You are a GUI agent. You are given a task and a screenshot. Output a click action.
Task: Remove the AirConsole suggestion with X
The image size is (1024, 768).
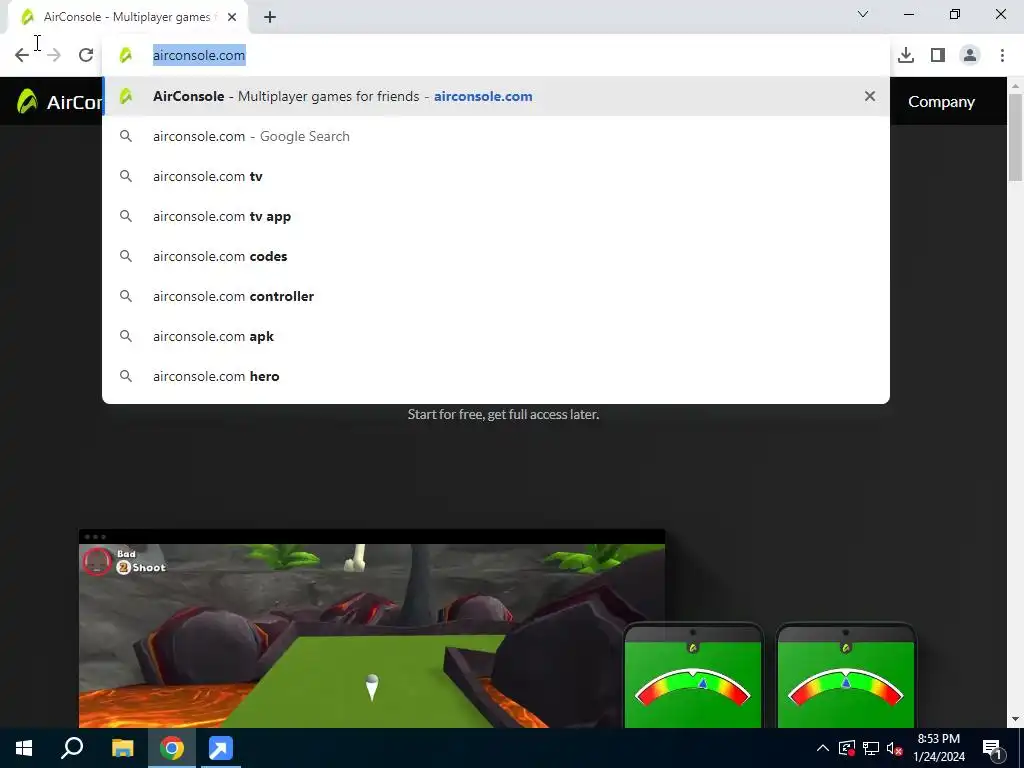[x=869, y=96]
